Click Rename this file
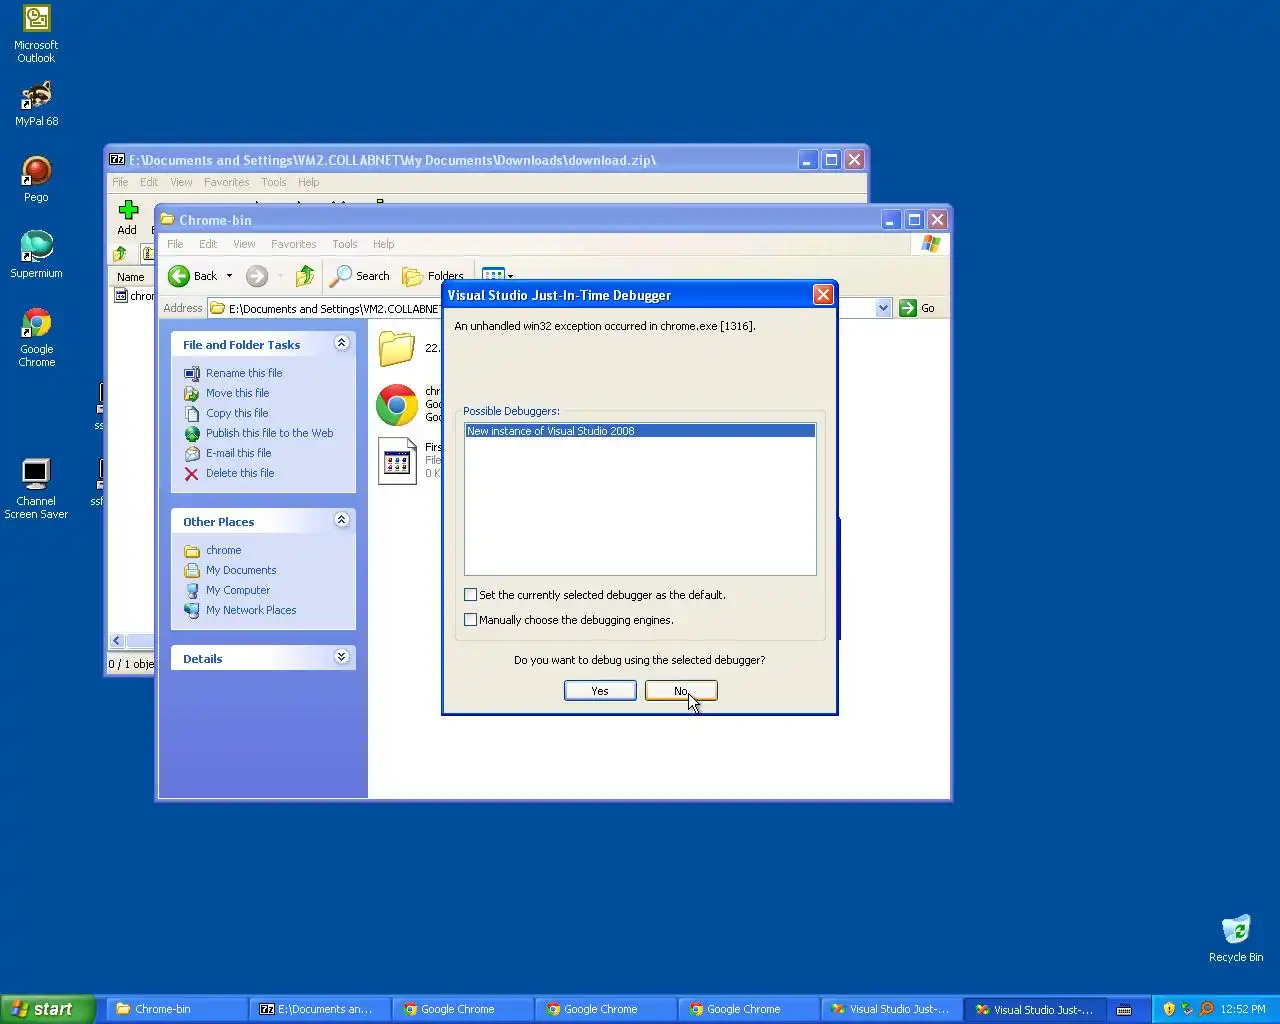Image resolution: width=1280 pixels, height=1024 pixels. 244,373
